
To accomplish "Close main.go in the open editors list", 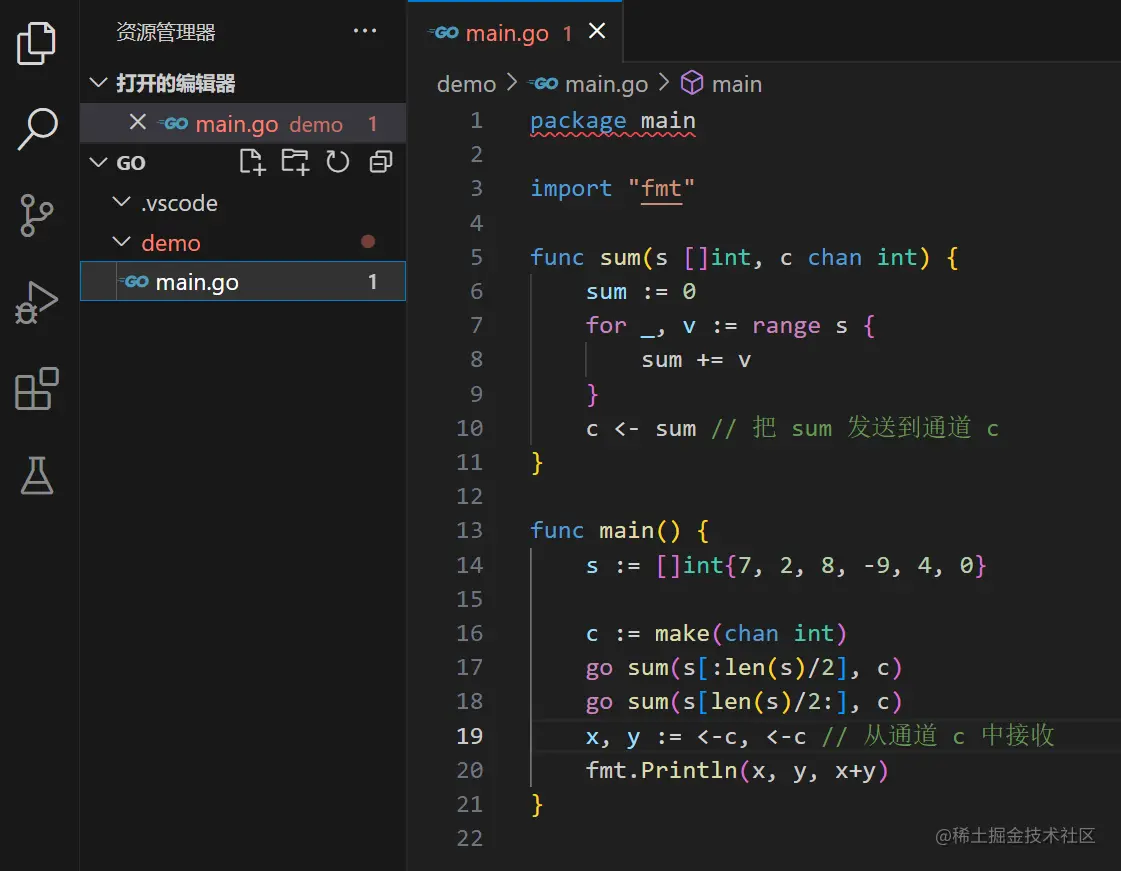I will pyautogui.click(x=138, y=122).
